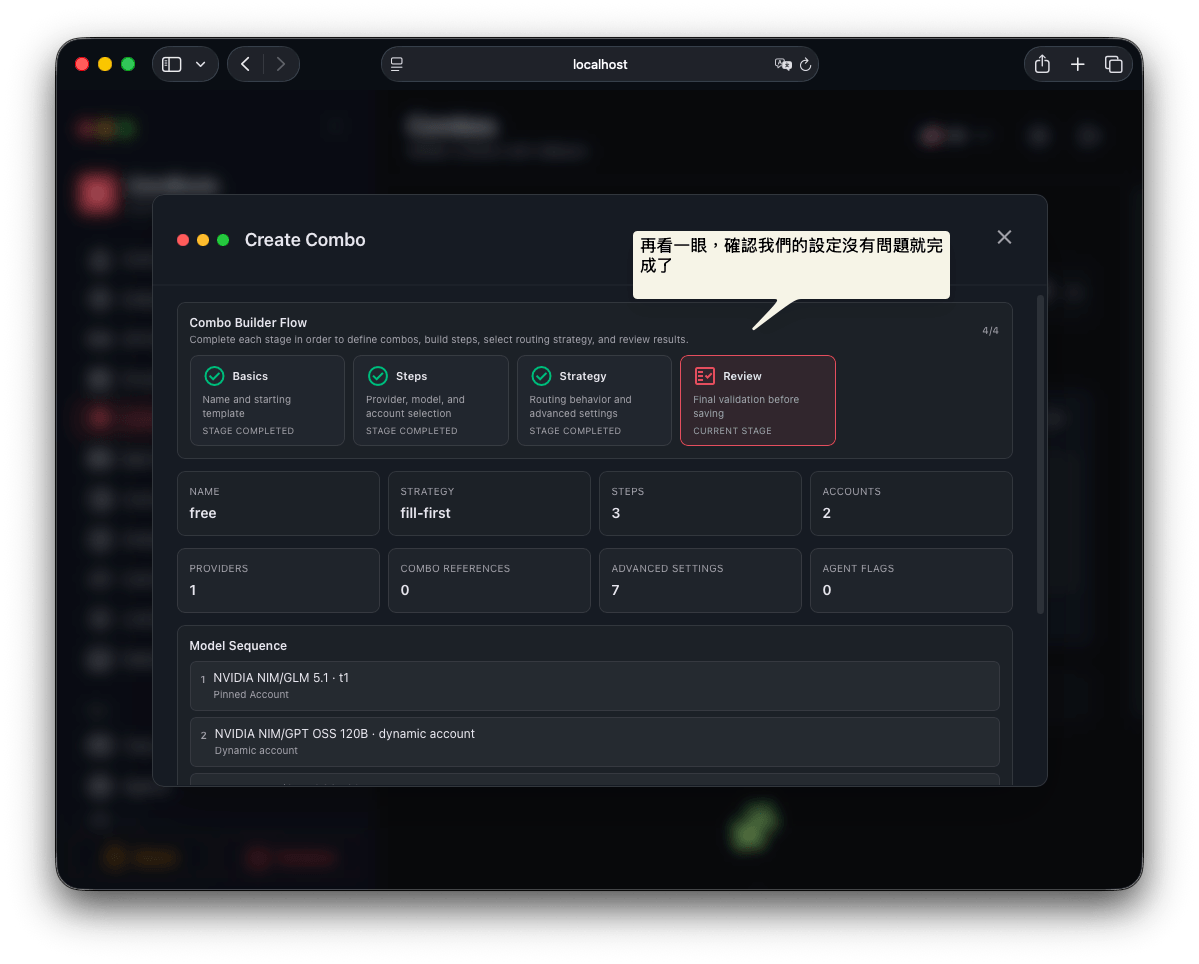Click the NAME card showing free
This screenshot has height=964, width=1199.
(278, 504)
